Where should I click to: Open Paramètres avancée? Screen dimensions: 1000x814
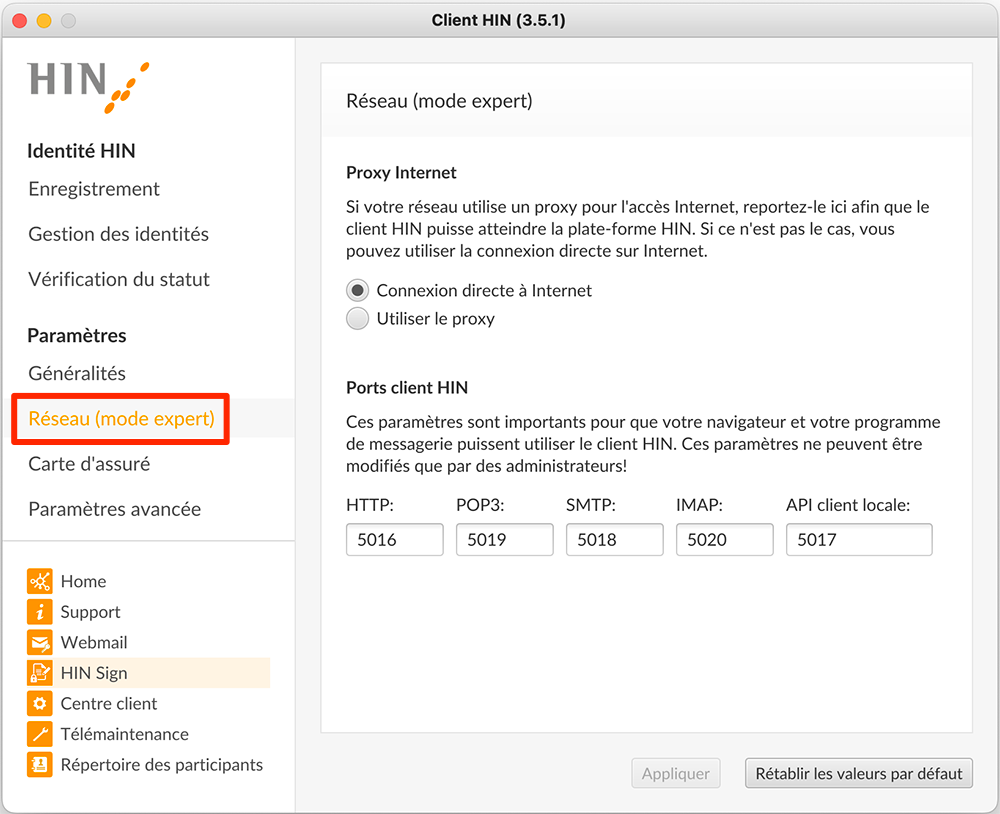tap(115, 509)
